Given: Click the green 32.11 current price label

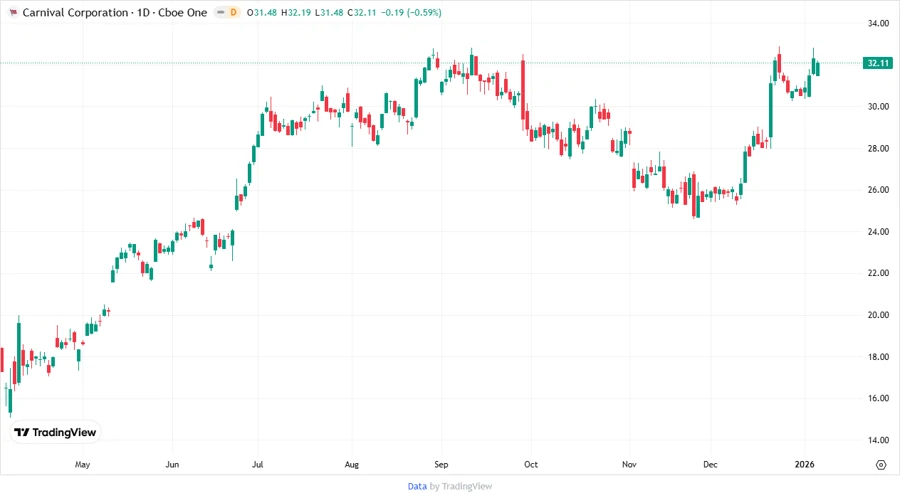Looking at the screenshot, I should [878, 63].
